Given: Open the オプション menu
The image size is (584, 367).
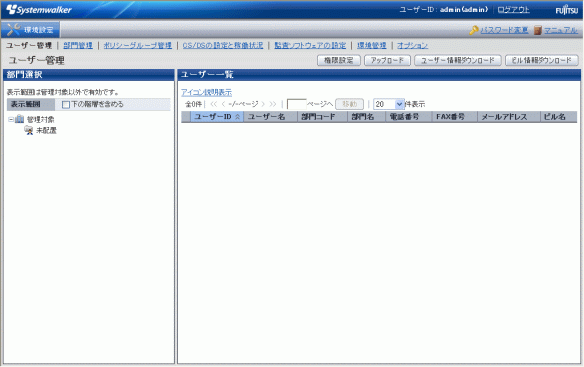Looking at the screenshot, I should coord(412,45).
